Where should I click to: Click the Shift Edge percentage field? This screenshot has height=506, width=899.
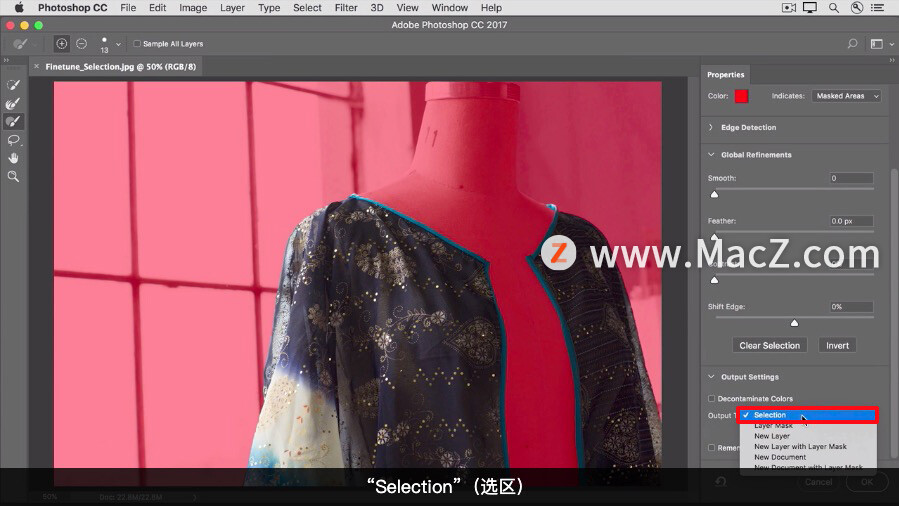coord(851,307)
